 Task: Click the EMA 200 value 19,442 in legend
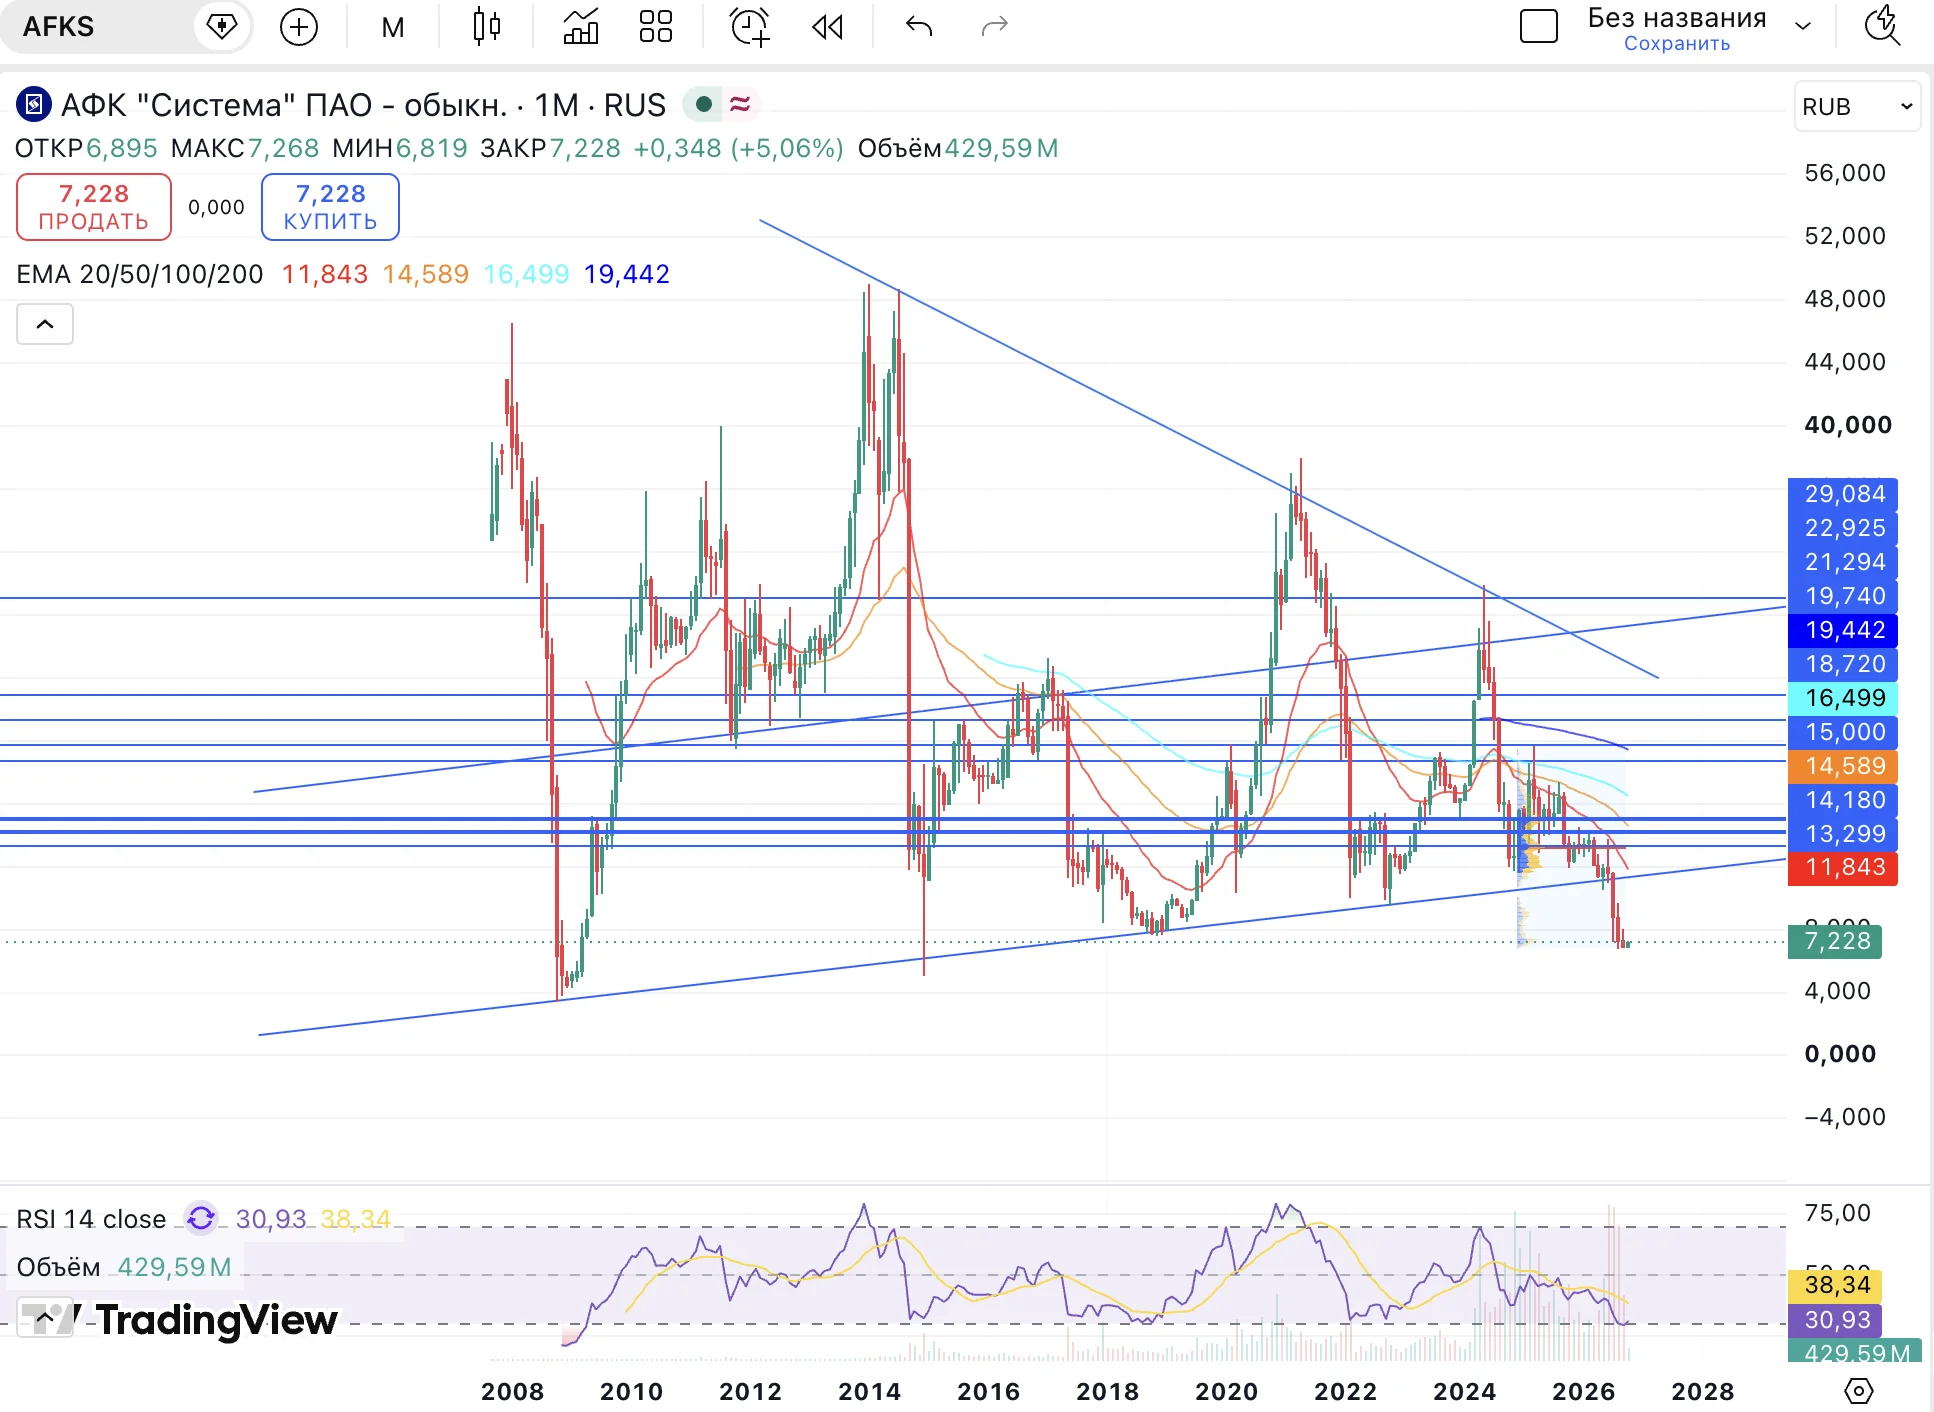pyautogui.click(x=626, y=274)
